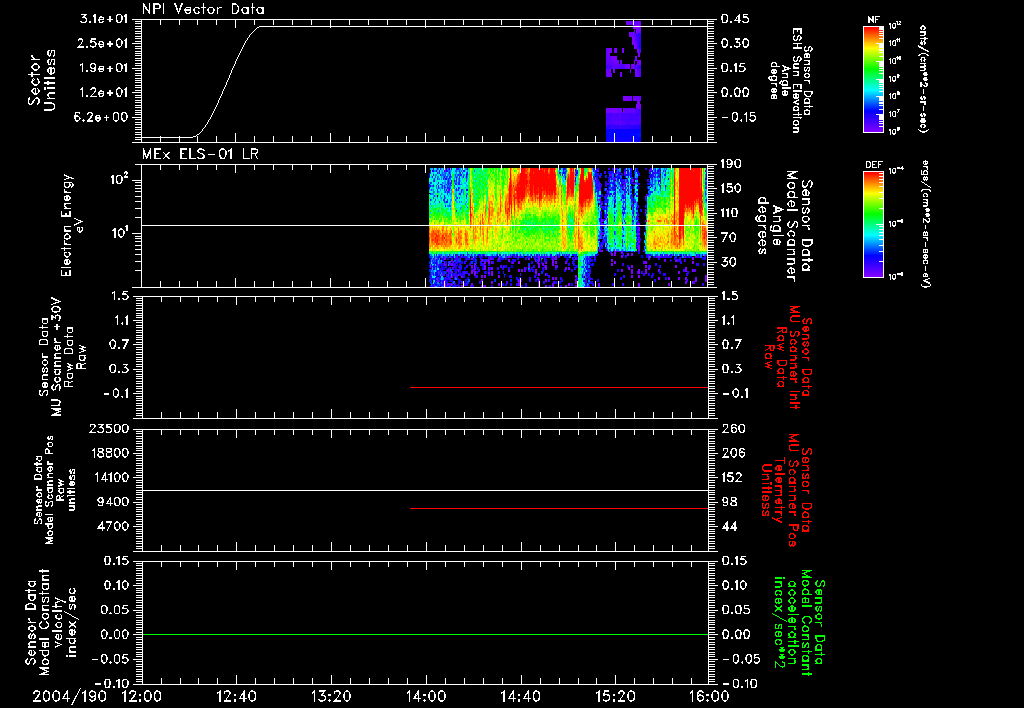Click the "3.1e+01" sector tick label

[x=104, y=19]
